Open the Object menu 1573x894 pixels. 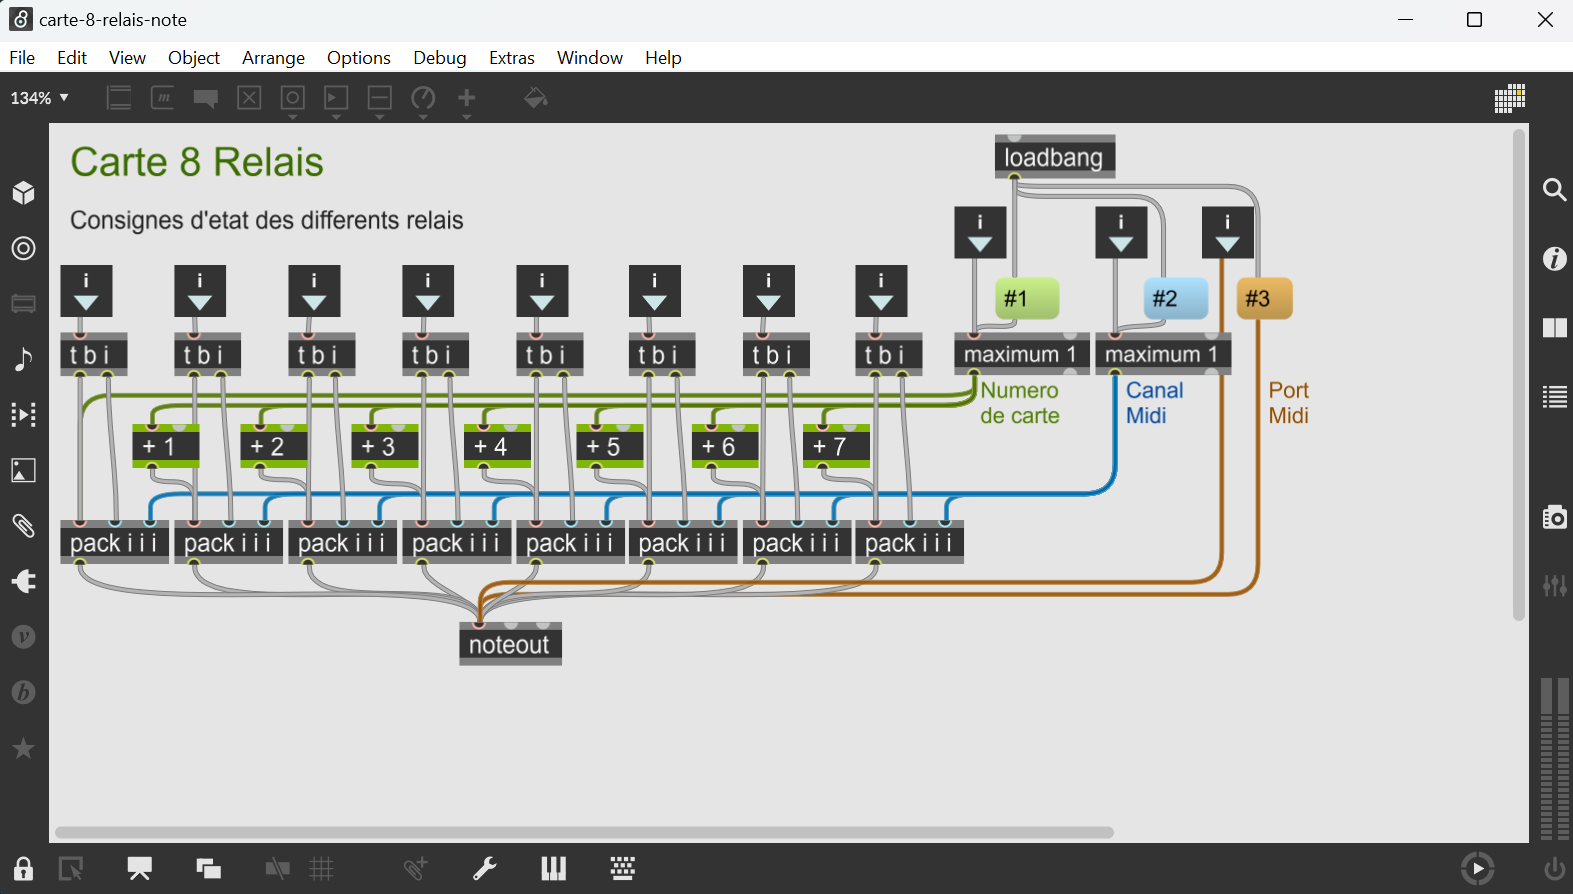point(194,58)
